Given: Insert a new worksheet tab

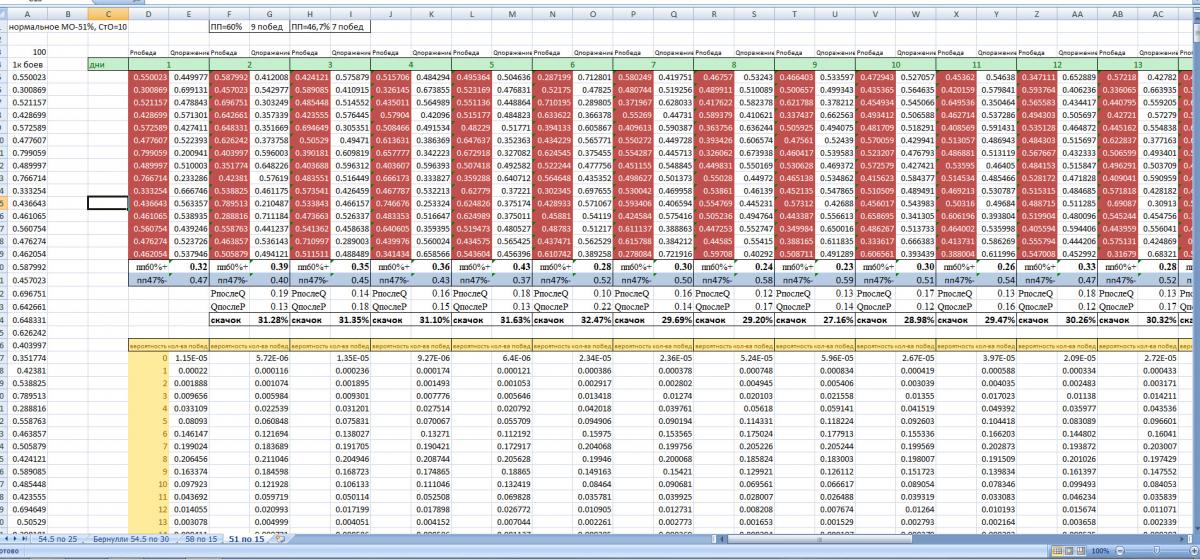Looking at the screenshot, I should coord(280,539).
